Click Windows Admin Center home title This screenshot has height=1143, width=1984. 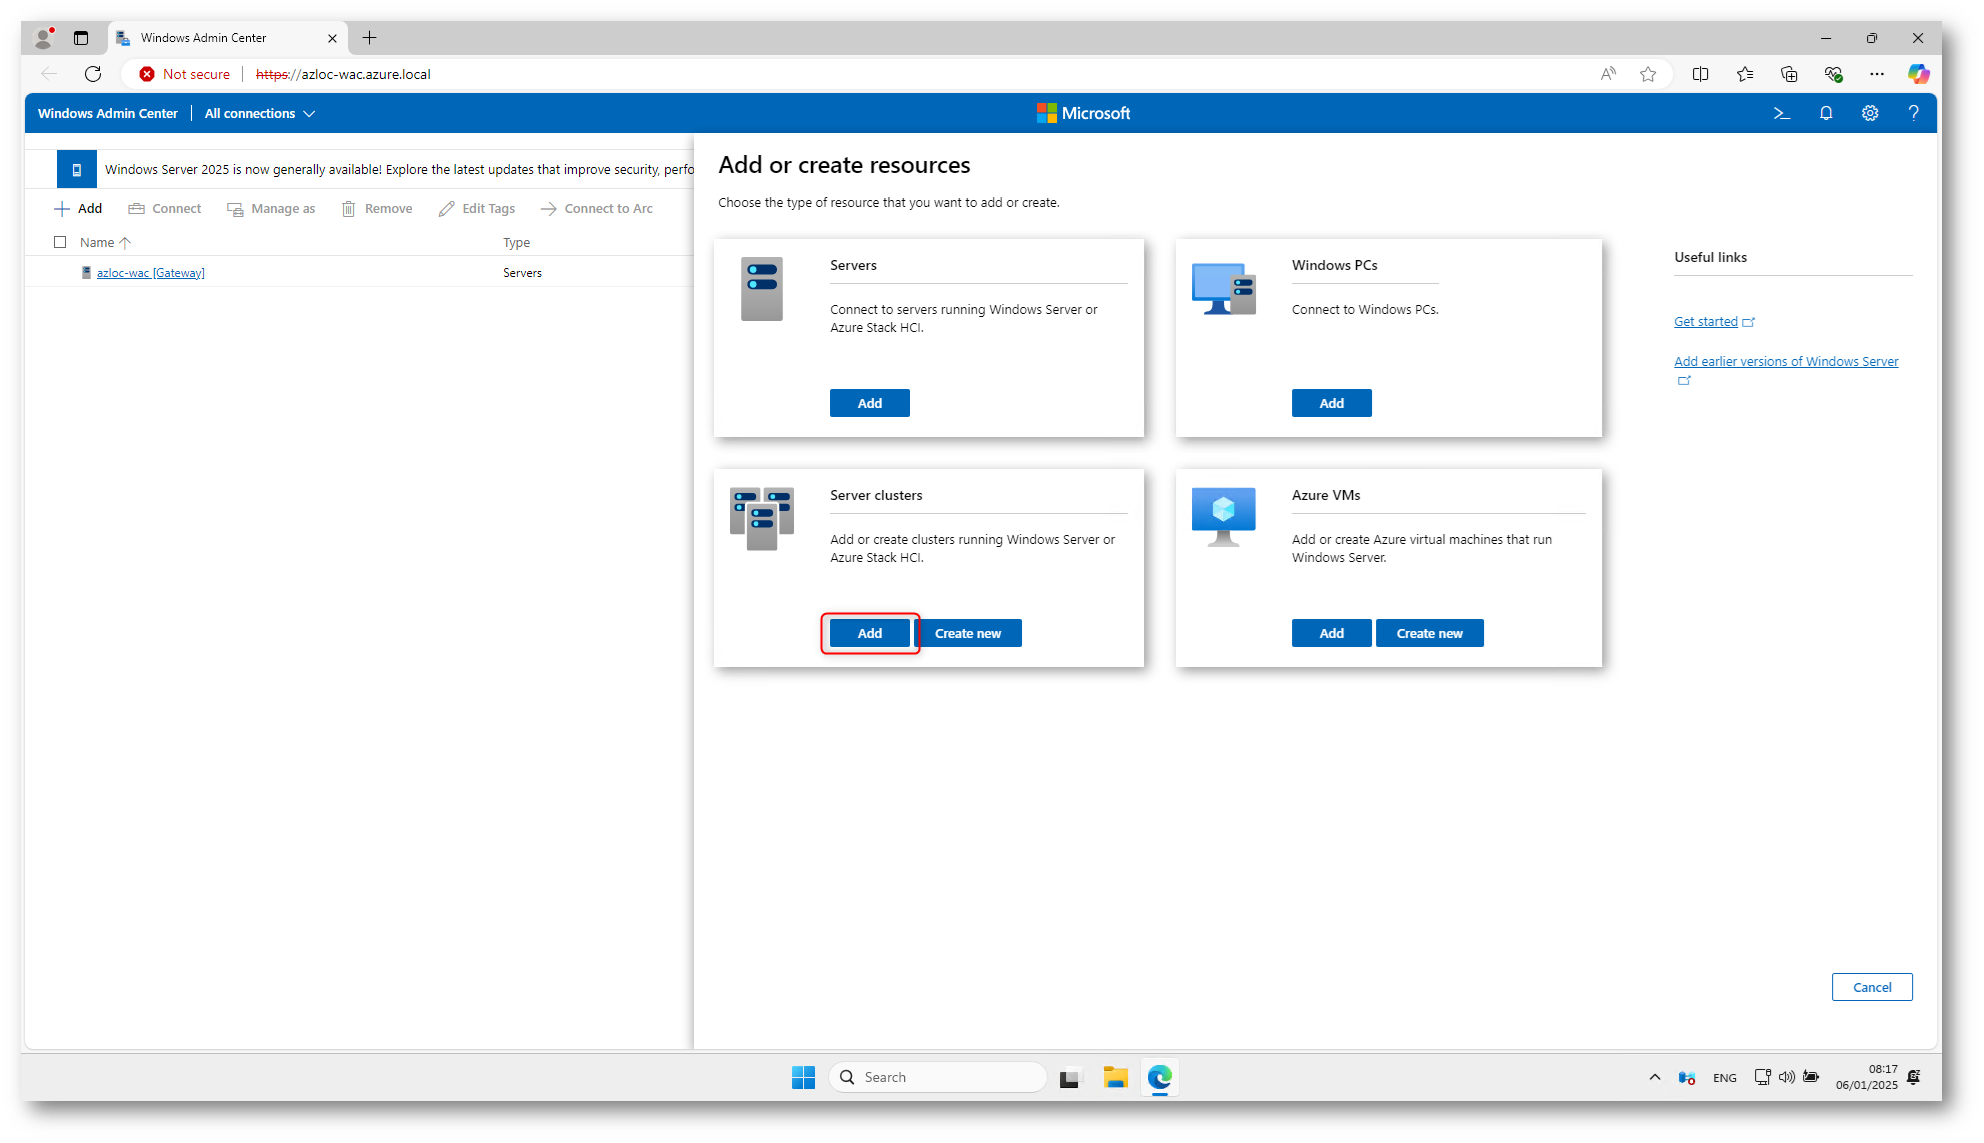[x=108, y=114]
